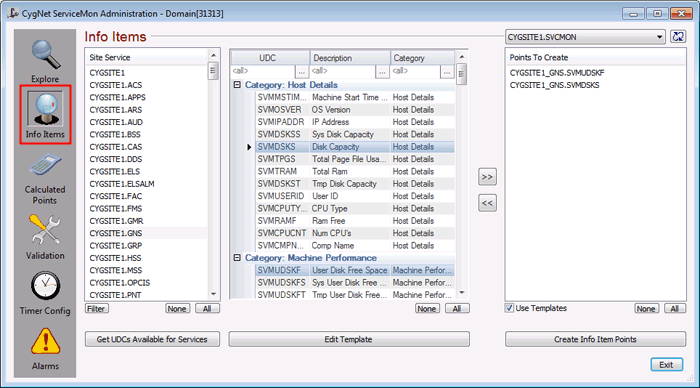Viewport: 700px width, 388px height.
Task: Click All under Points To Create
Action: [x=675, y=309]
